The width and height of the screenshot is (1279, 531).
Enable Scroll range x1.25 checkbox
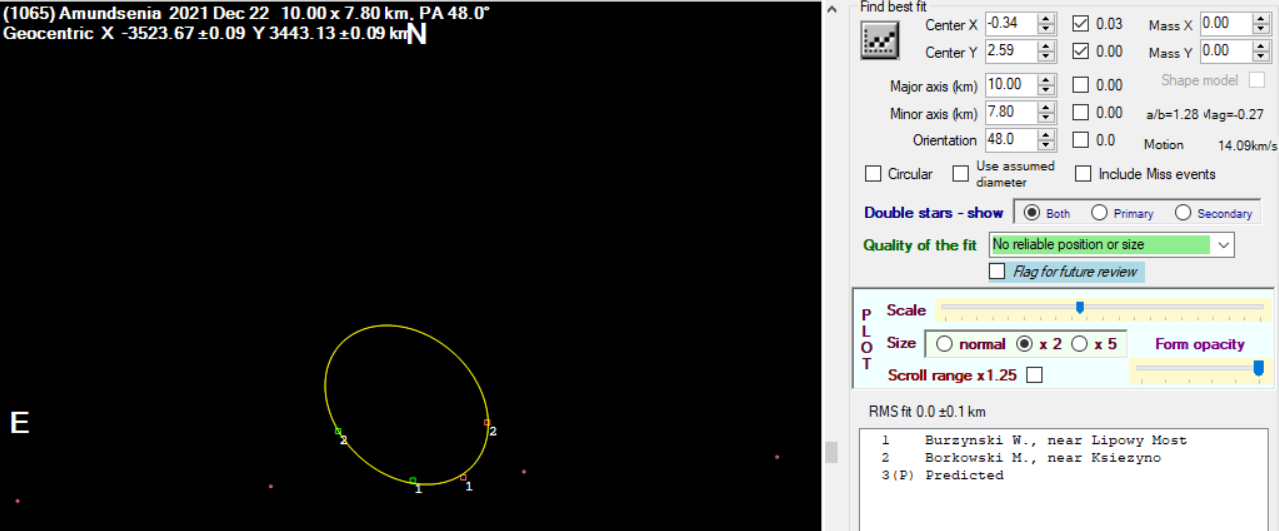[x=1035, y=375]
